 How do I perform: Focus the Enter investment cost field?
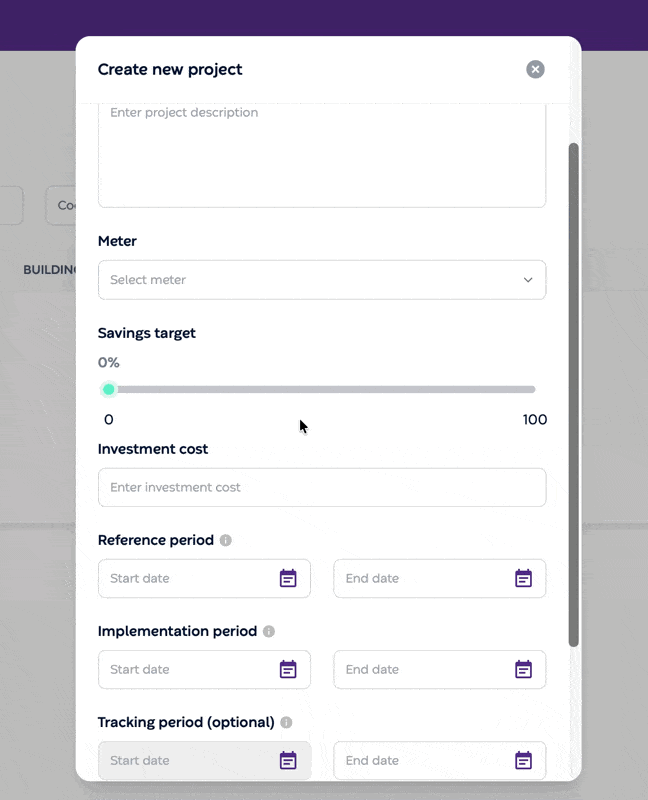coord(322,487)
